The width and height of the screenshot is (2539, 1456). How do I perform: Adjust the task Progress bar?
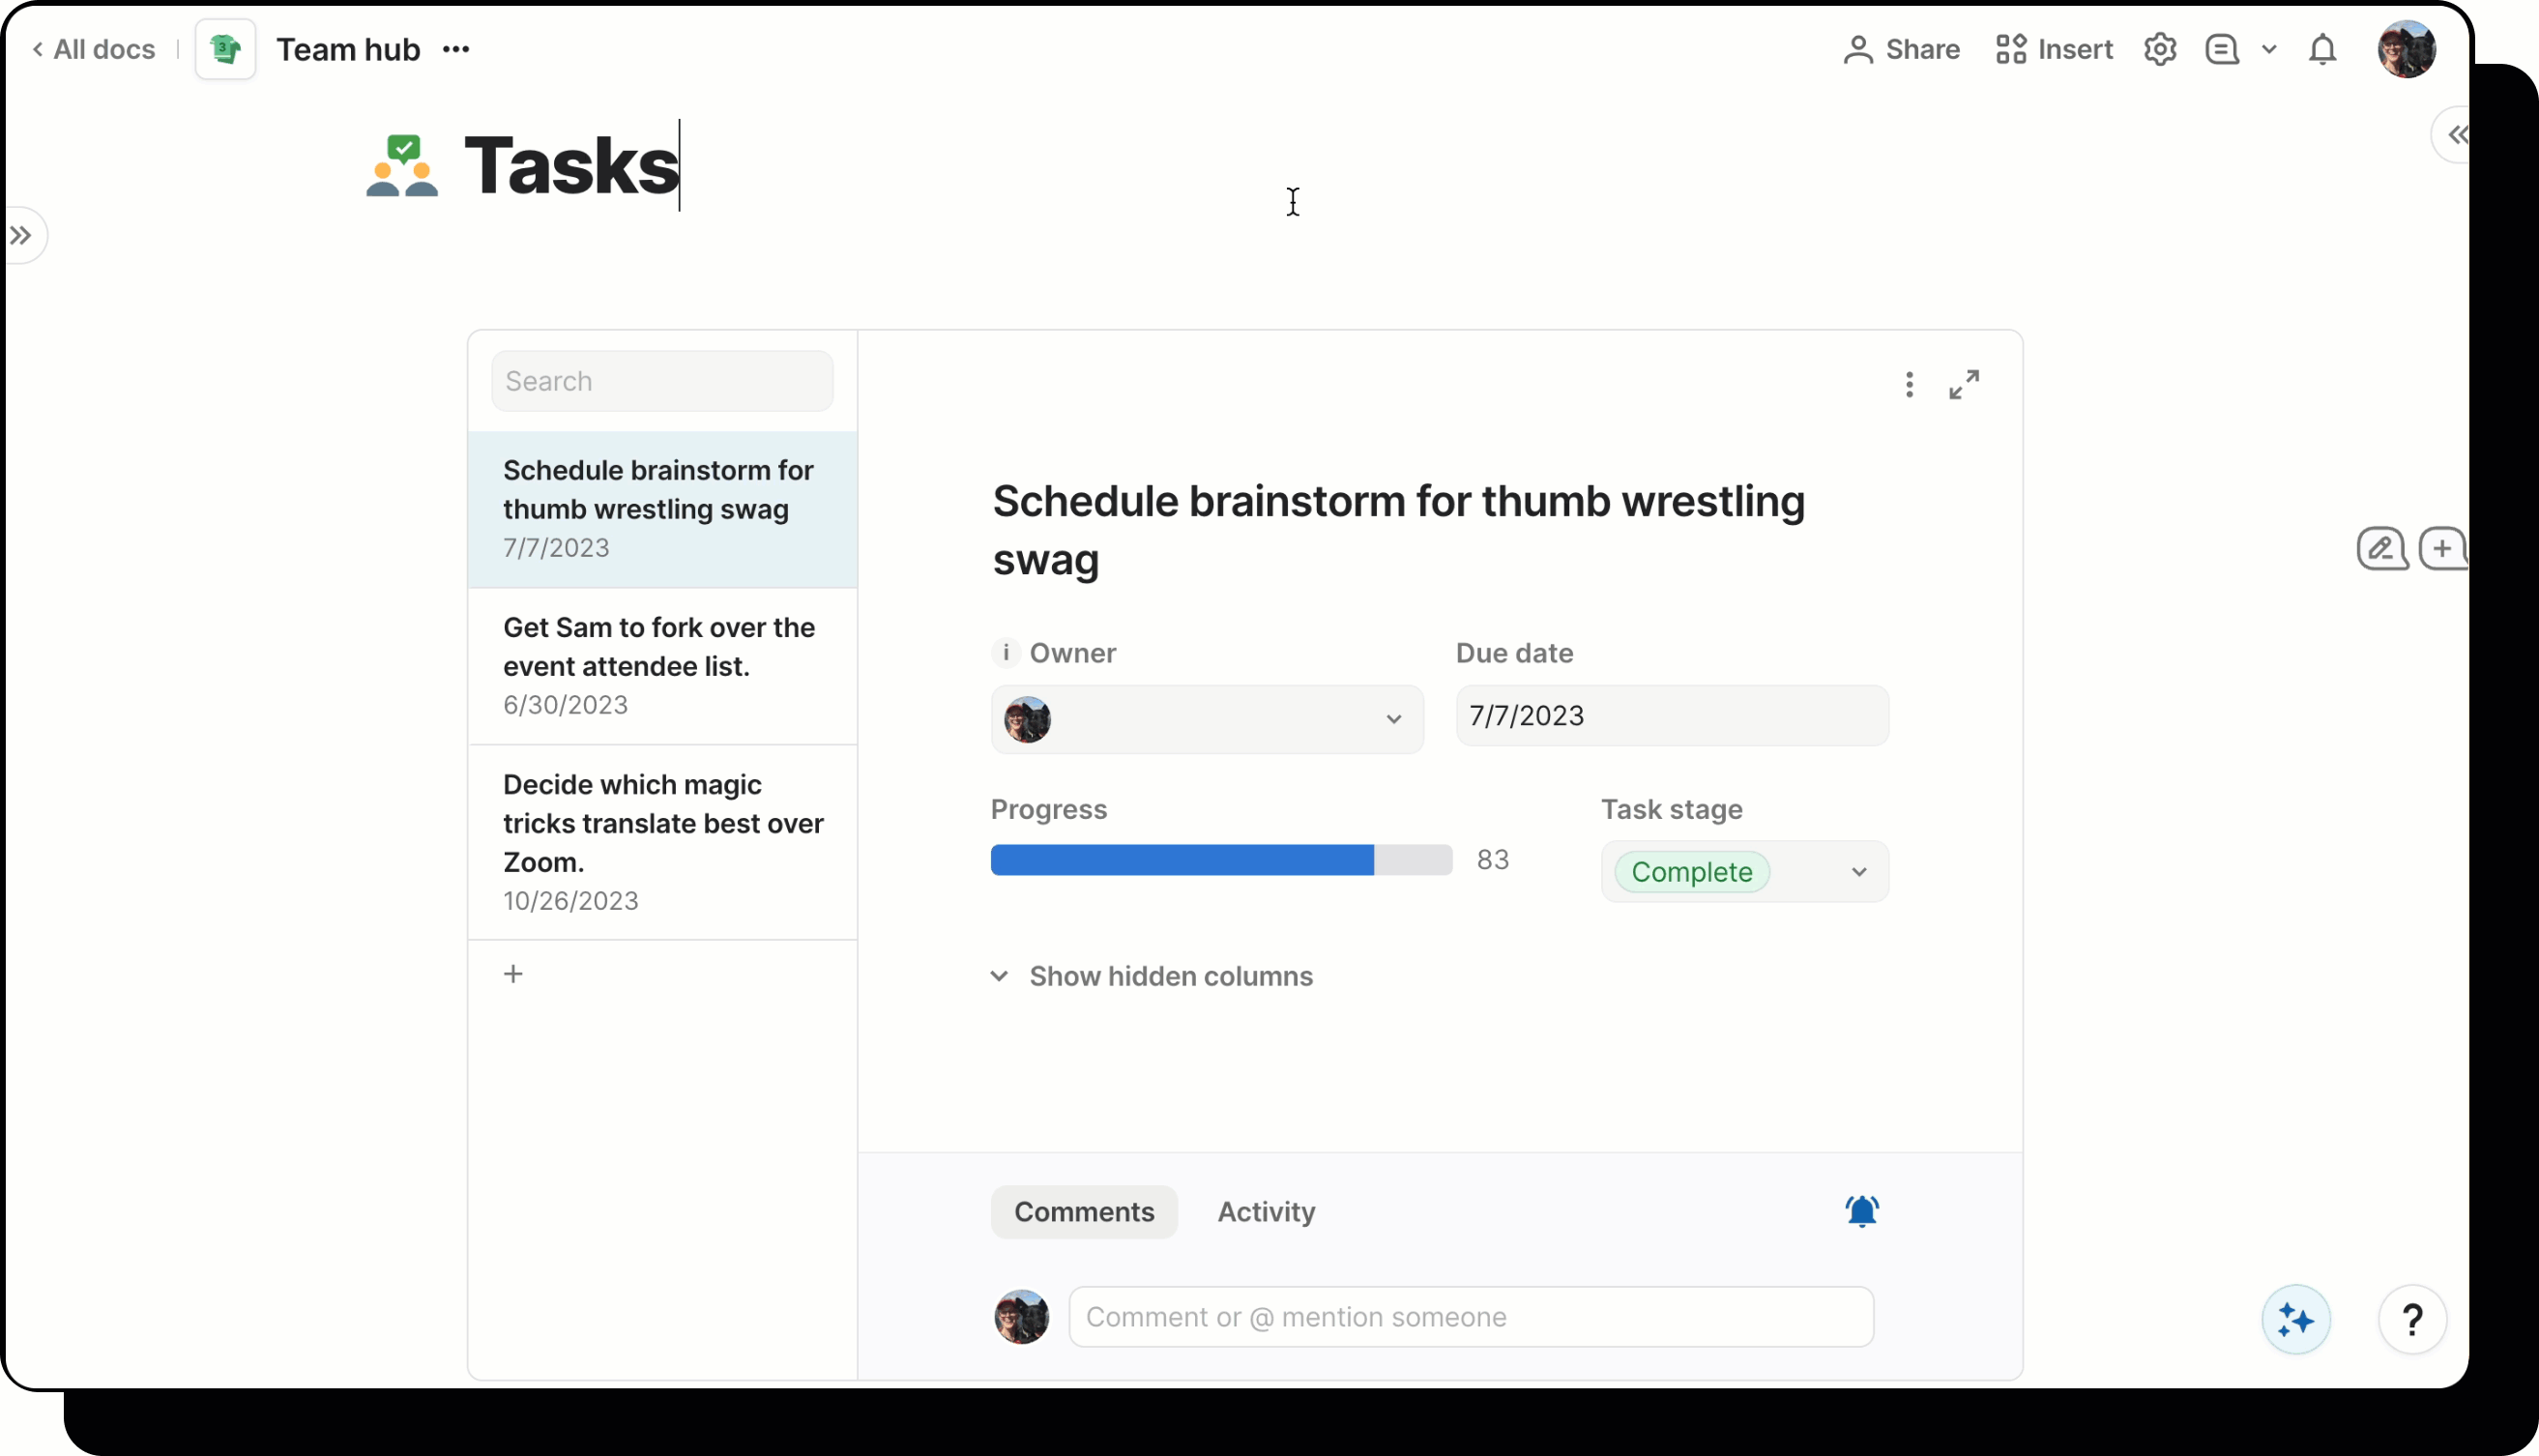tap(1219, 859)
